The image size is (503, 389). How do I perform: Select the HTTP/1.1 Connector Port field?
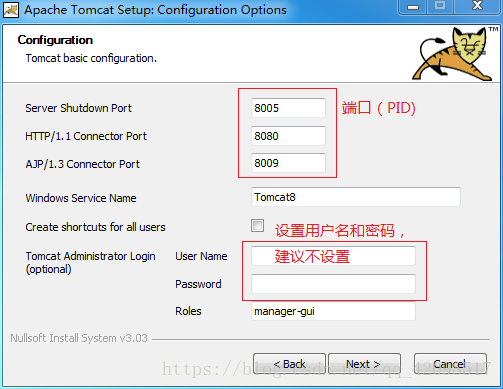tap(288, 136)
